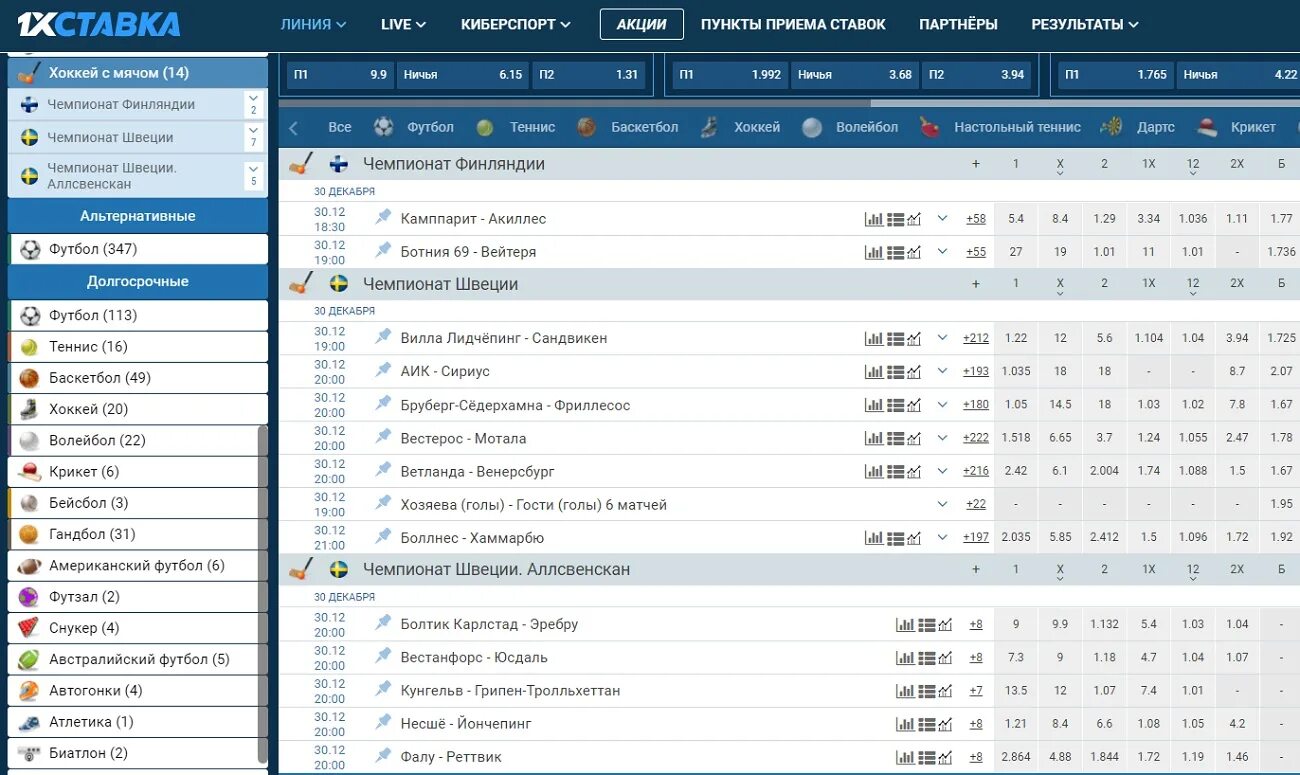Select the Дартс target icon
Viewport: 1300px width, 775px height.
1111,127
